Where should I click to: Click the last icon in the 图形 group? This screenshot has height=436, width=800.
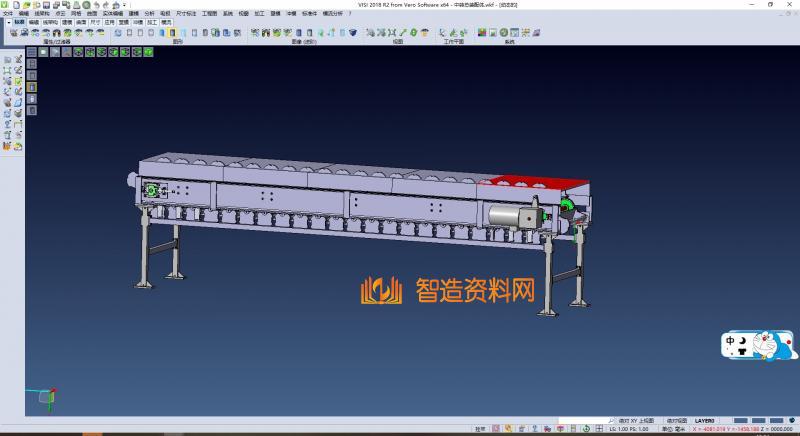coord(237,33)
